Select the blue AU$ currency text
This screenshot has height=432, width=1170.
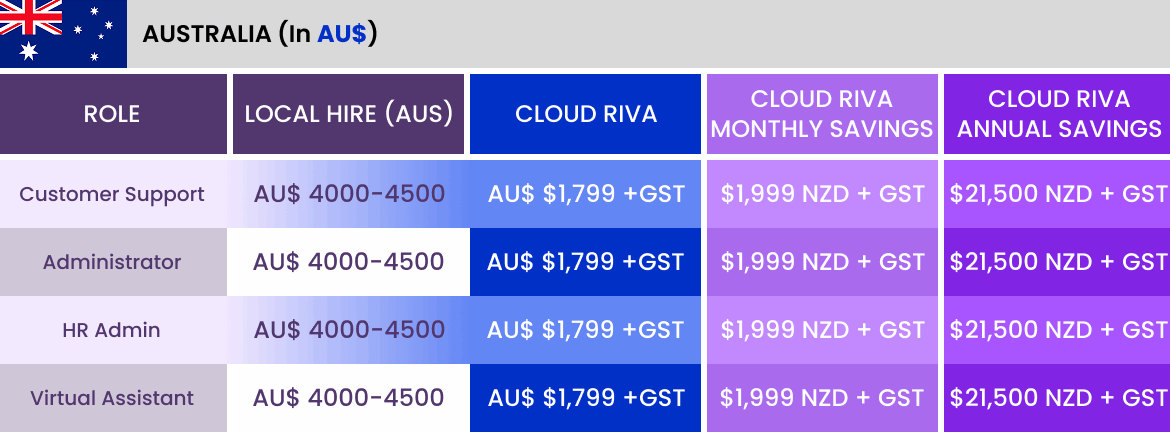(x=342, y=34)
